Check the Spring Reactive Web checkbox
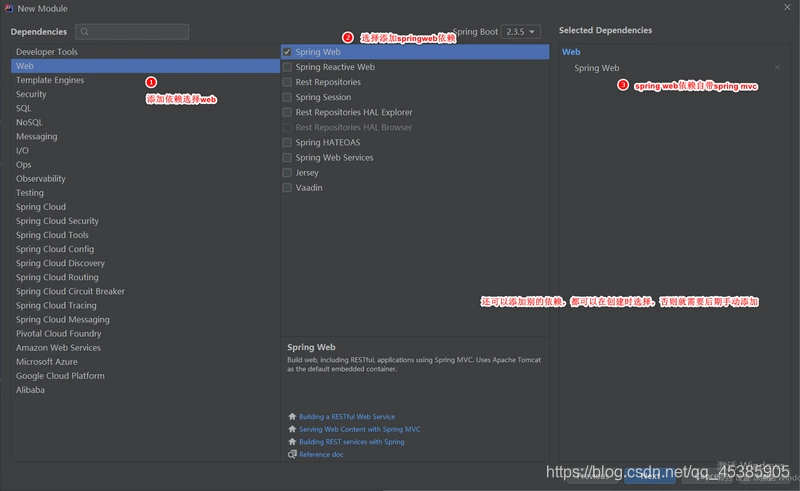The width and height of the screenshot is (800, 491). click(x=287, y=67)
